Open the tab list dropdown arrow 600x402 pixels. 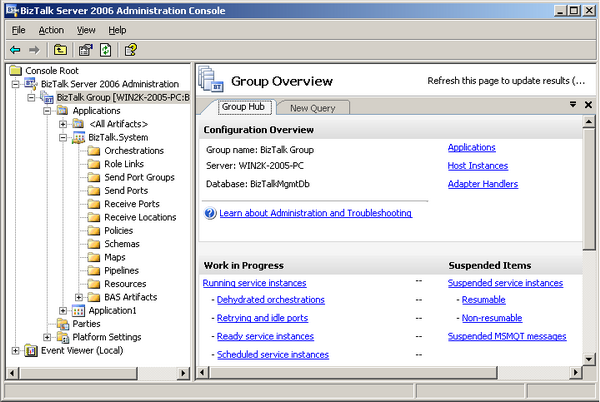pyautogui.click(x=573, y=104)
